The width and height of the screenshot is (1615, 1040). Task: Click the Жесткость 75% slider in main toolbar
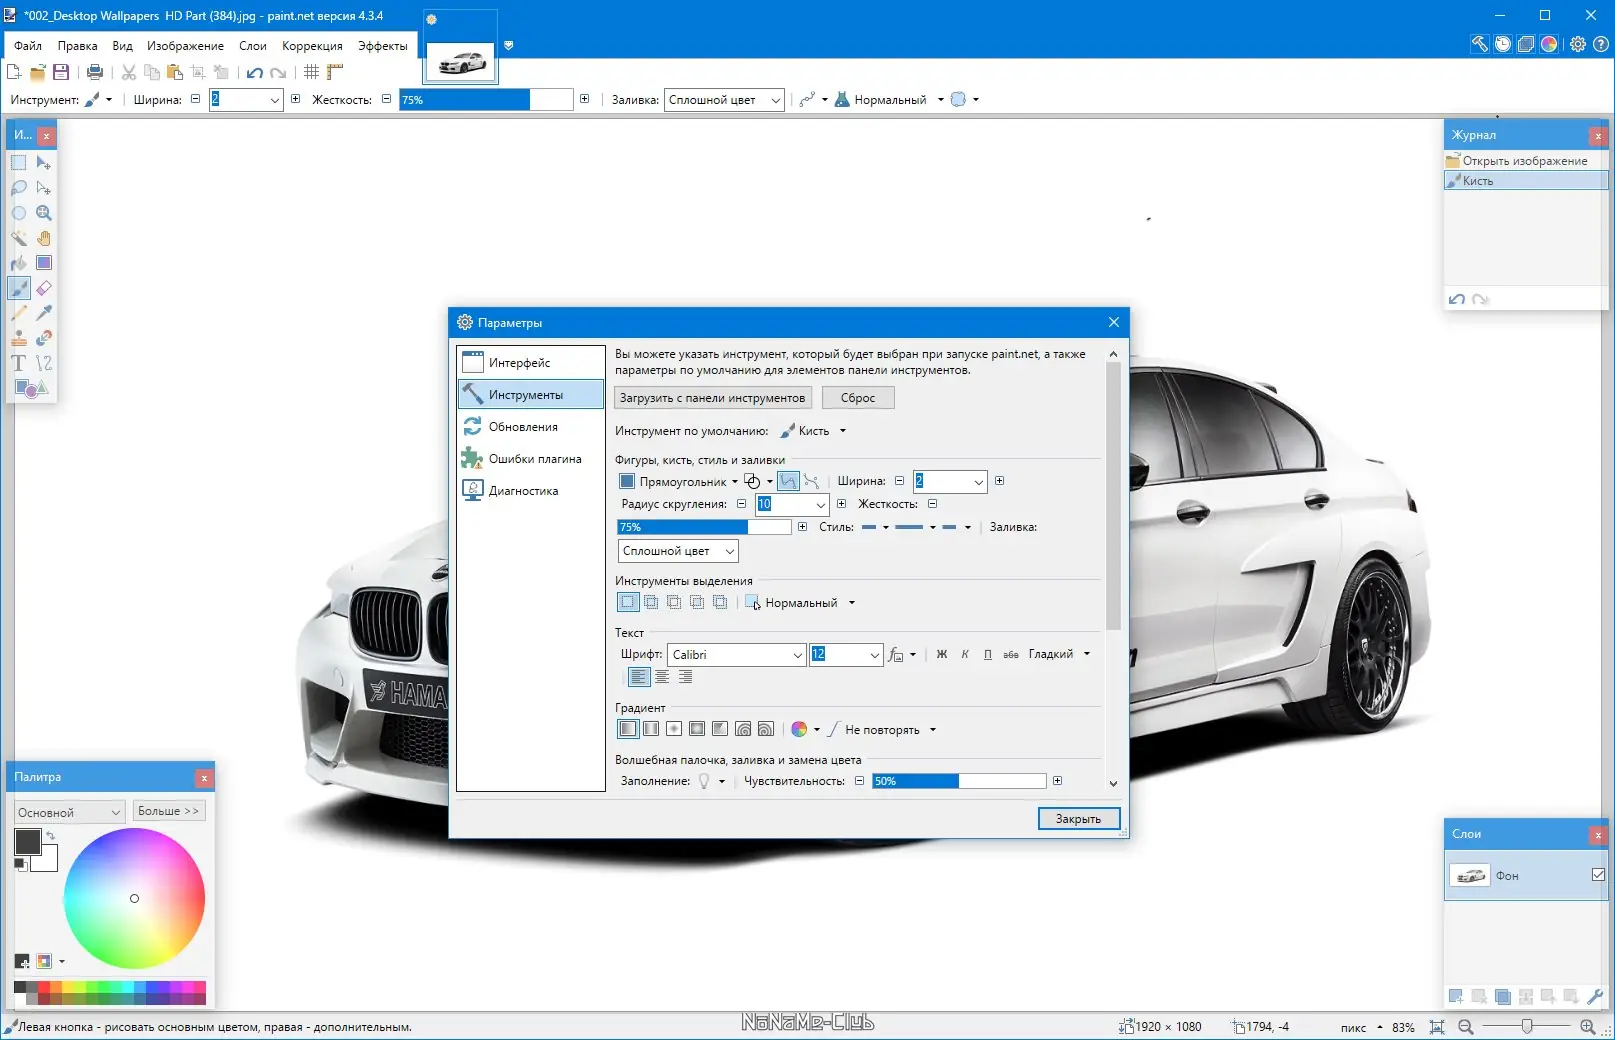click(486, 100)
